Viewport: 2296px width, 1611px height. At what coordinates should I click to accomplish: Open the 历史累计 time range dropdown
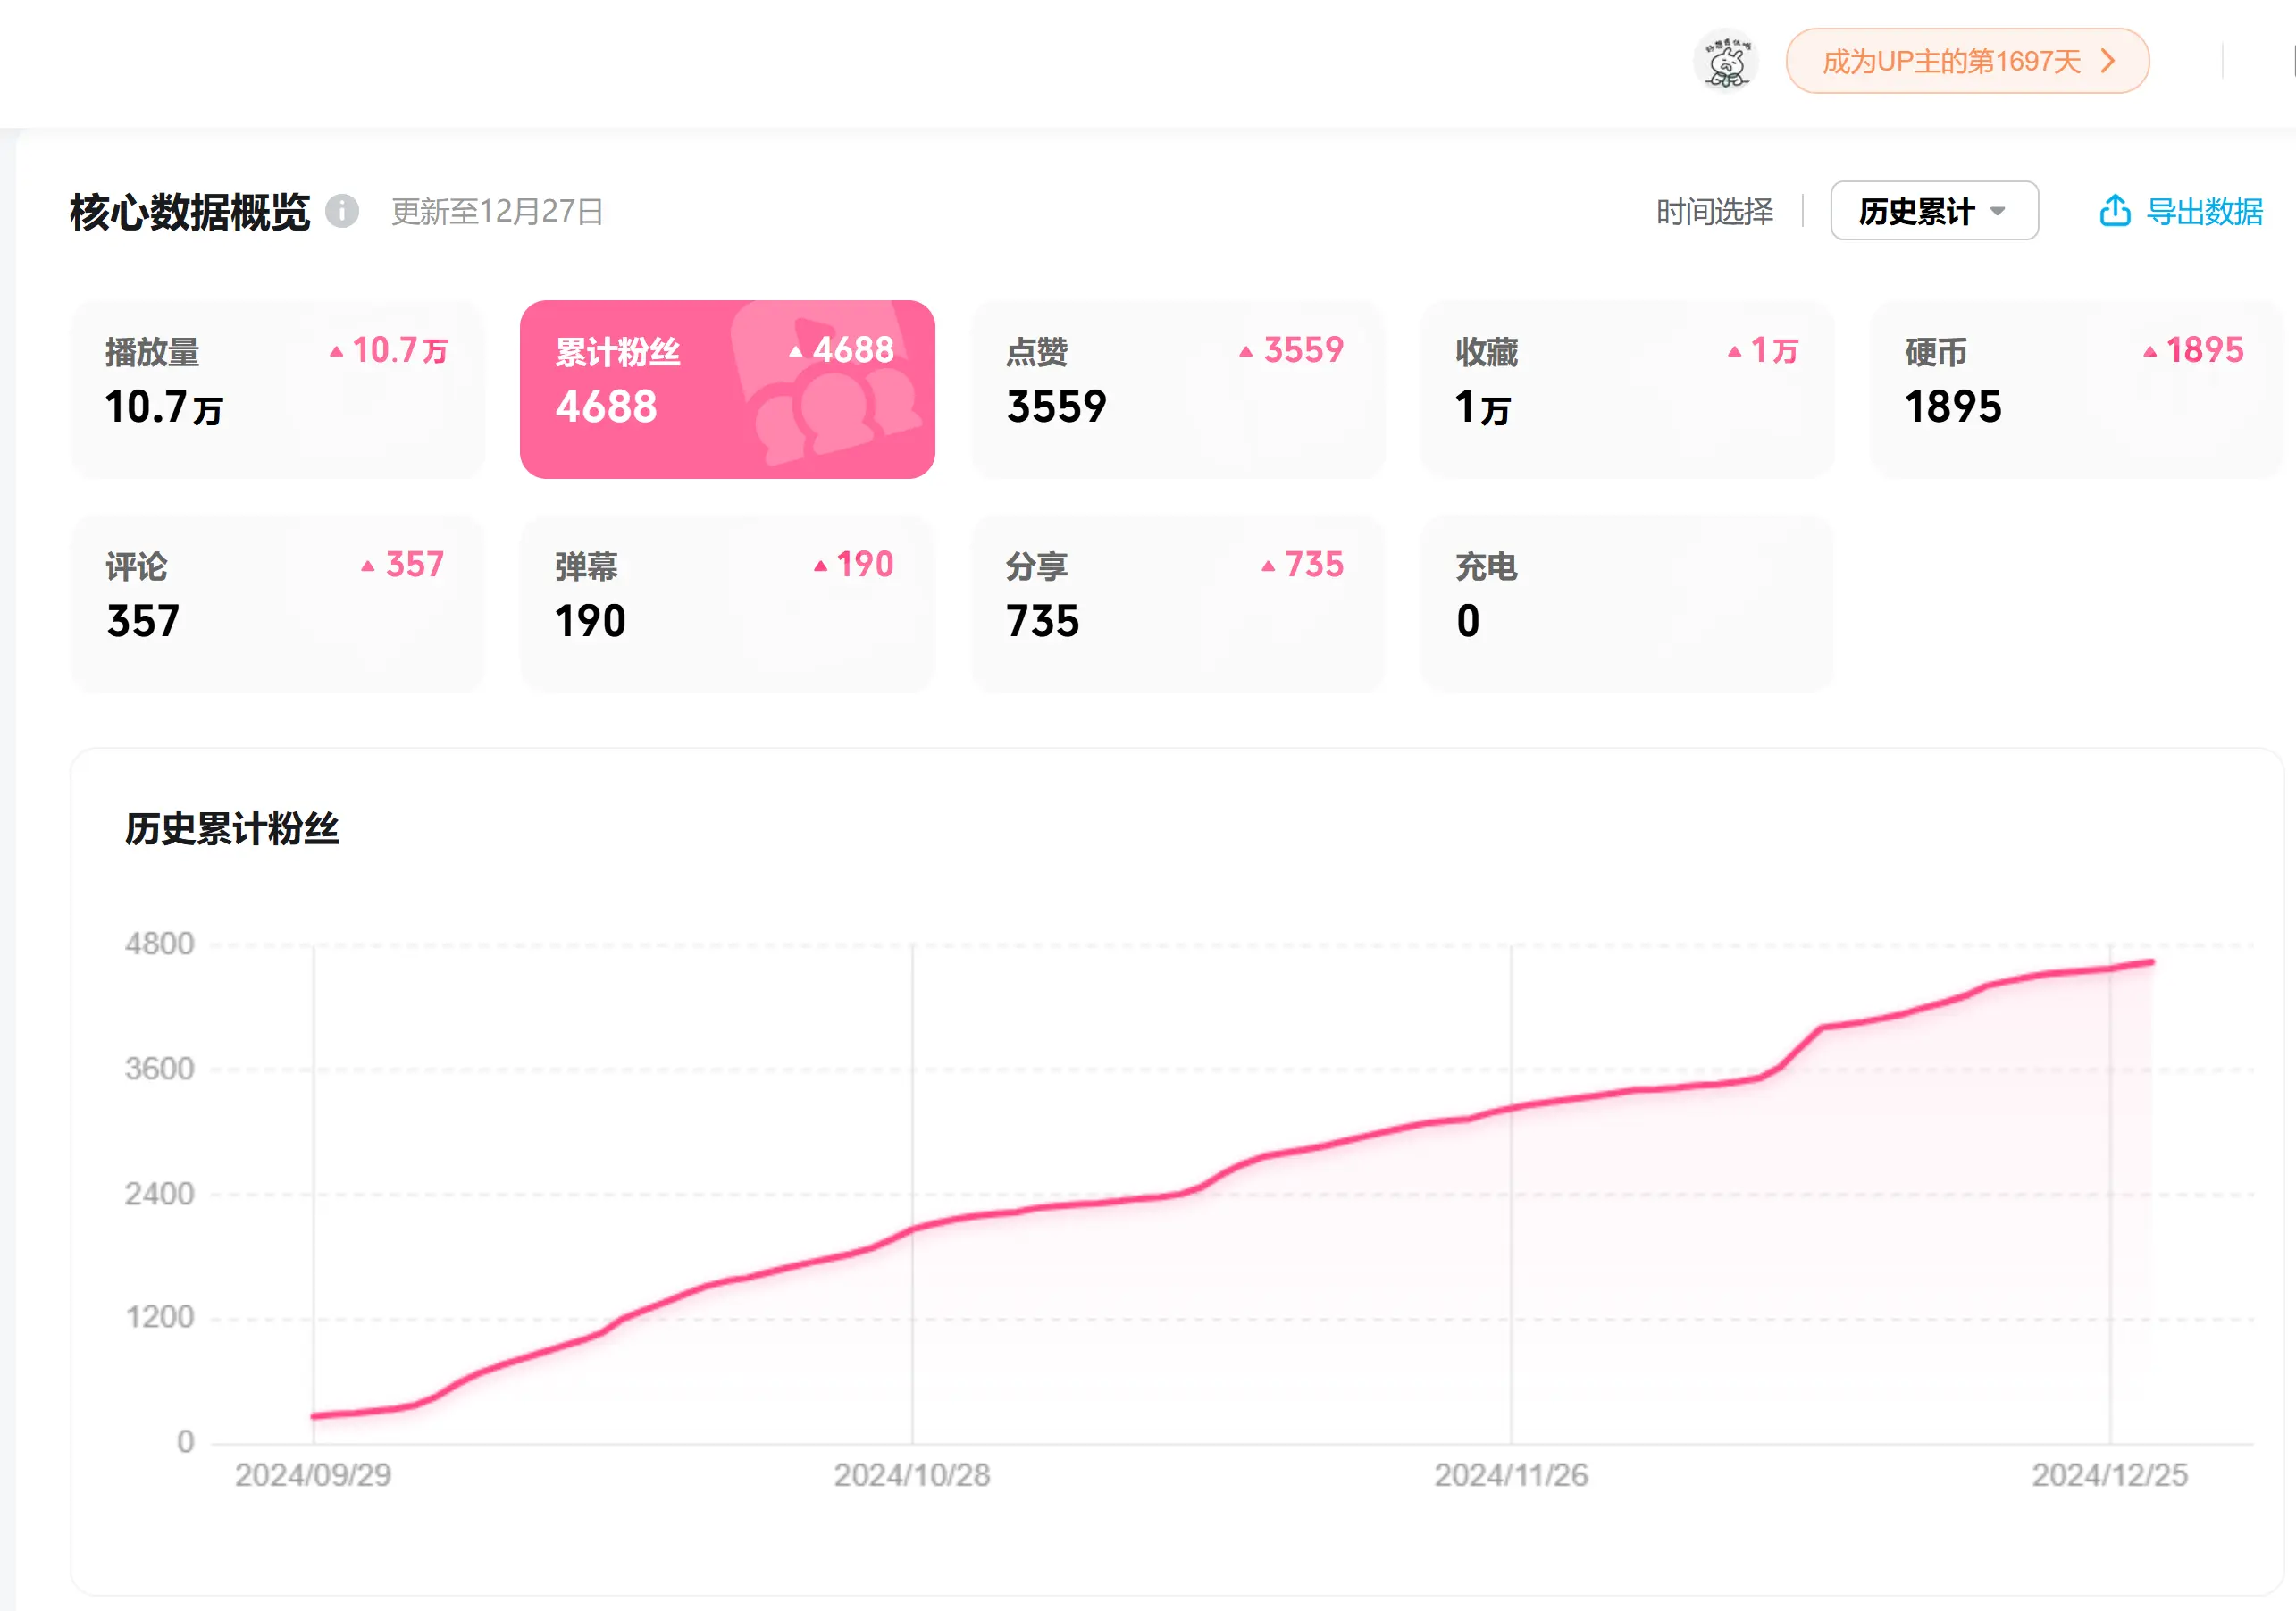[x=1933, y=211]
